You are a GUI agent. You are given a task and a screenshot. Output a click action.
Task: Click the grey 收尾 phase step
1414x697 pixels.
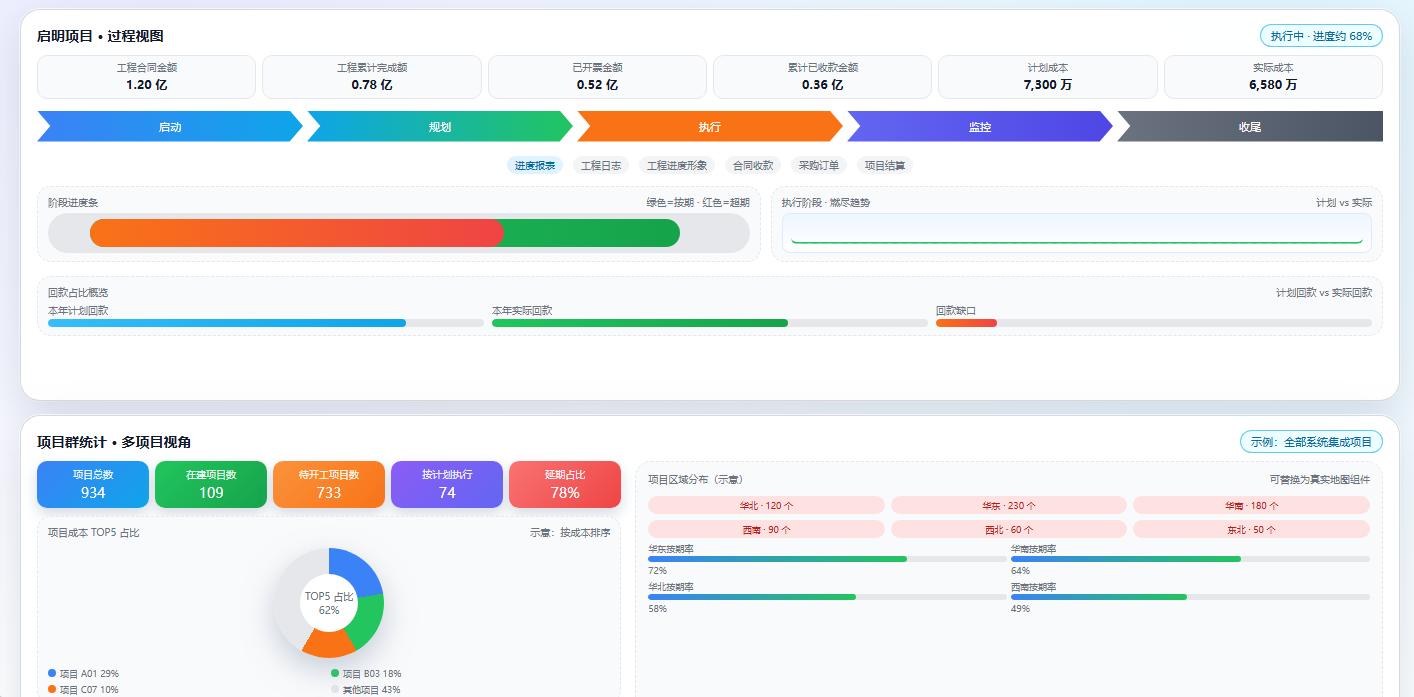[1250, 127]
